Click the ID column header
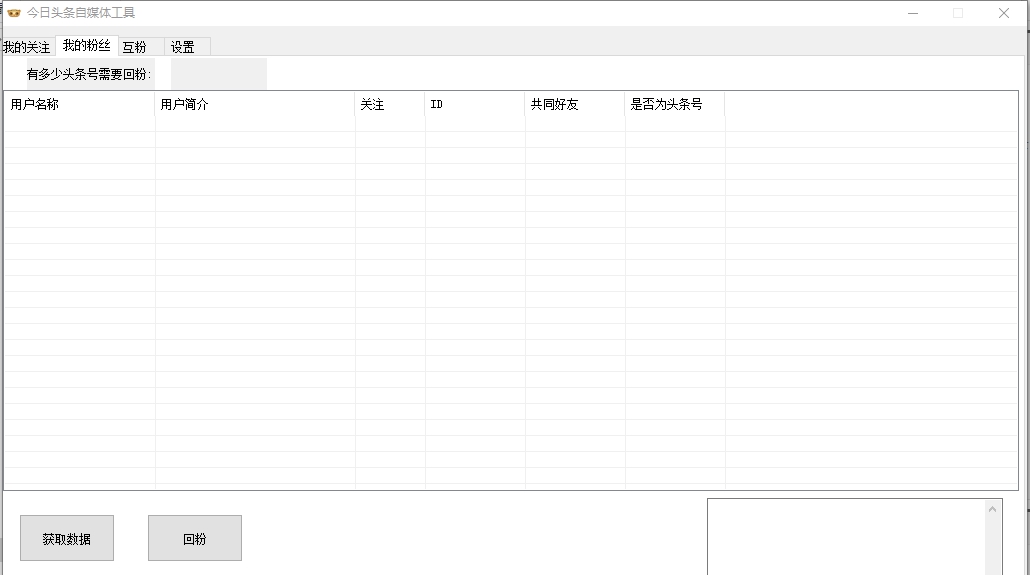 pyautogui.click(x=475, y=104)
